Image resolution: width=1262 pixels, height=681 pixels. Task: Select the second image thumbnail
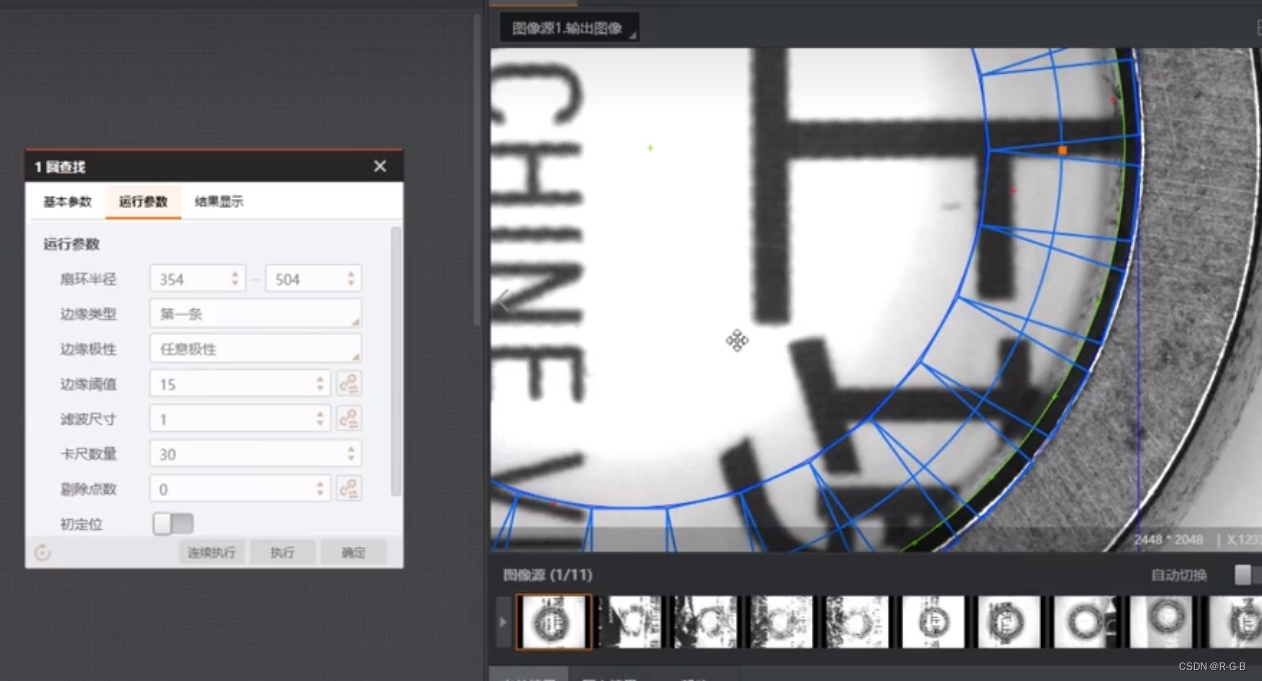coord(629,622)
